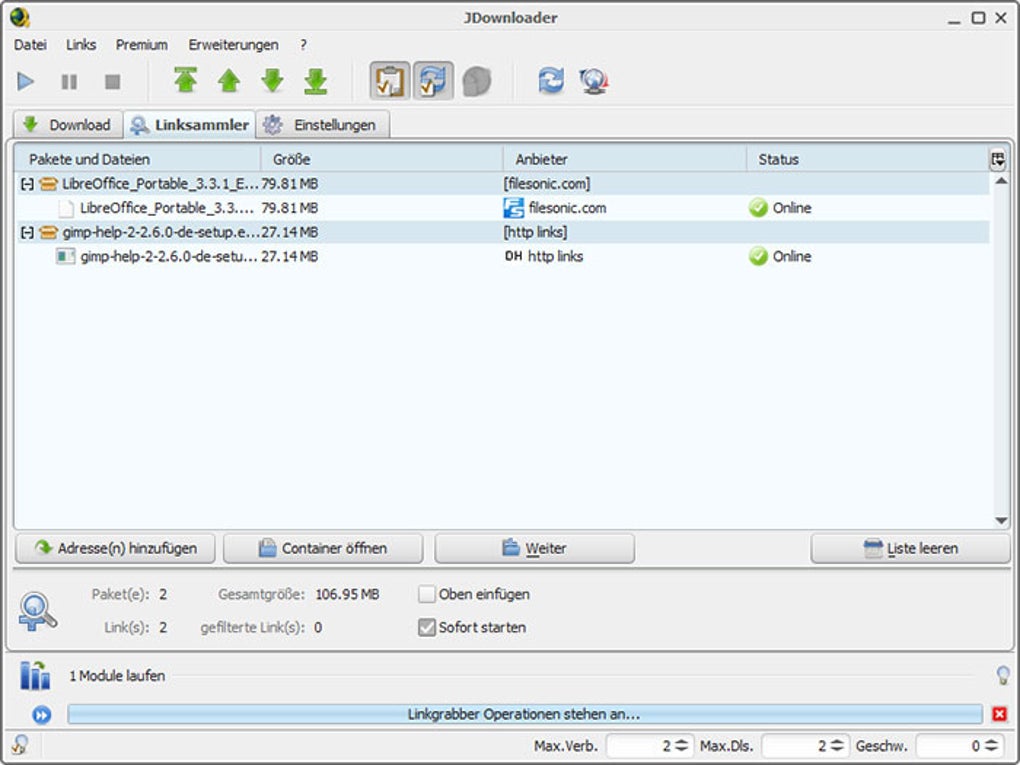Click the LibreOffice package folder icon
This screenshot has height=765, width=1020.
point(49,184)
